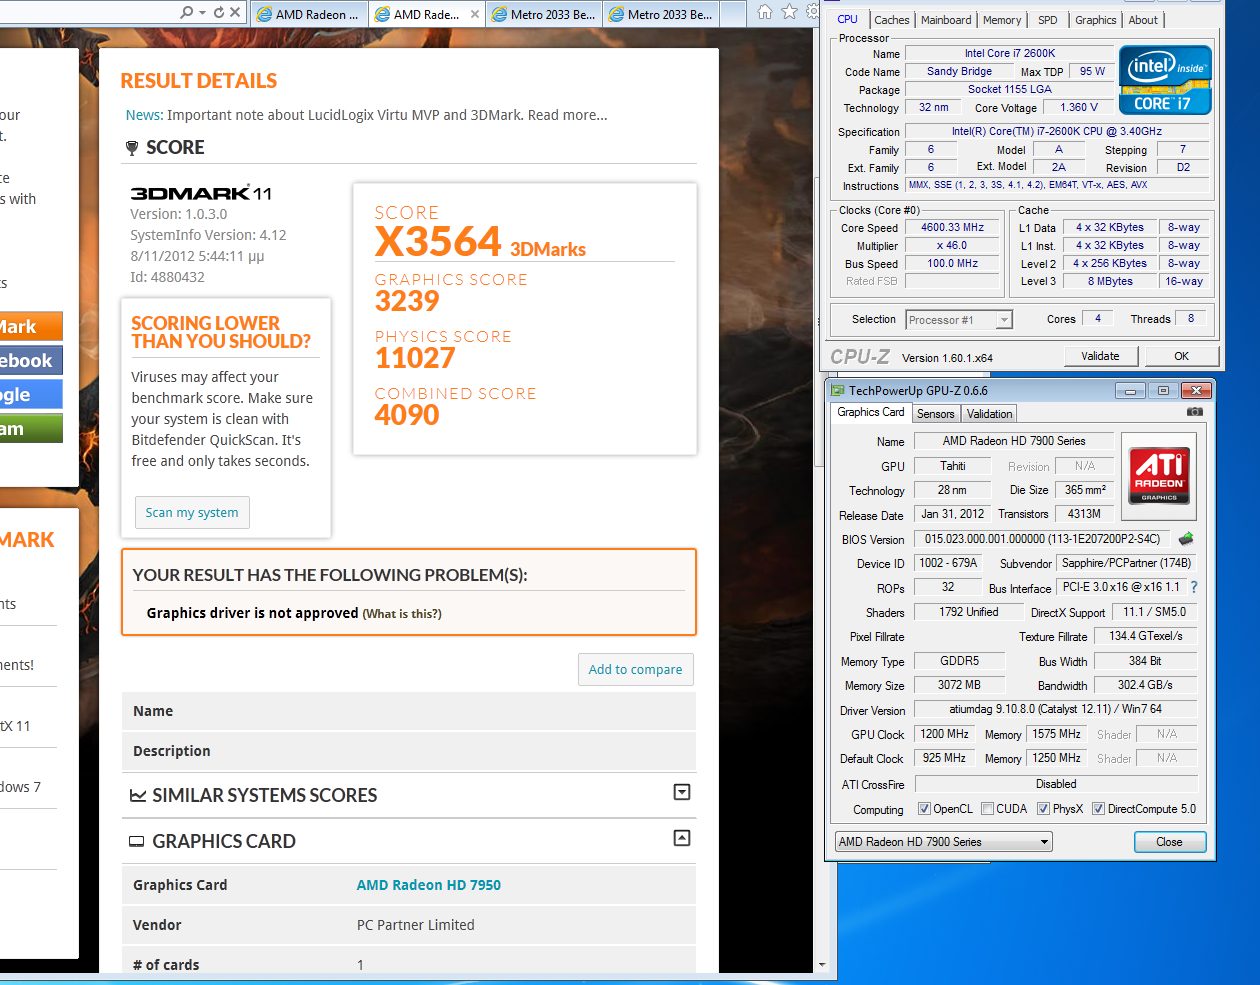Click the GPU-Z screenshot camera icon
This screenshot has width=1260, height=985.
coord(1194,412)
